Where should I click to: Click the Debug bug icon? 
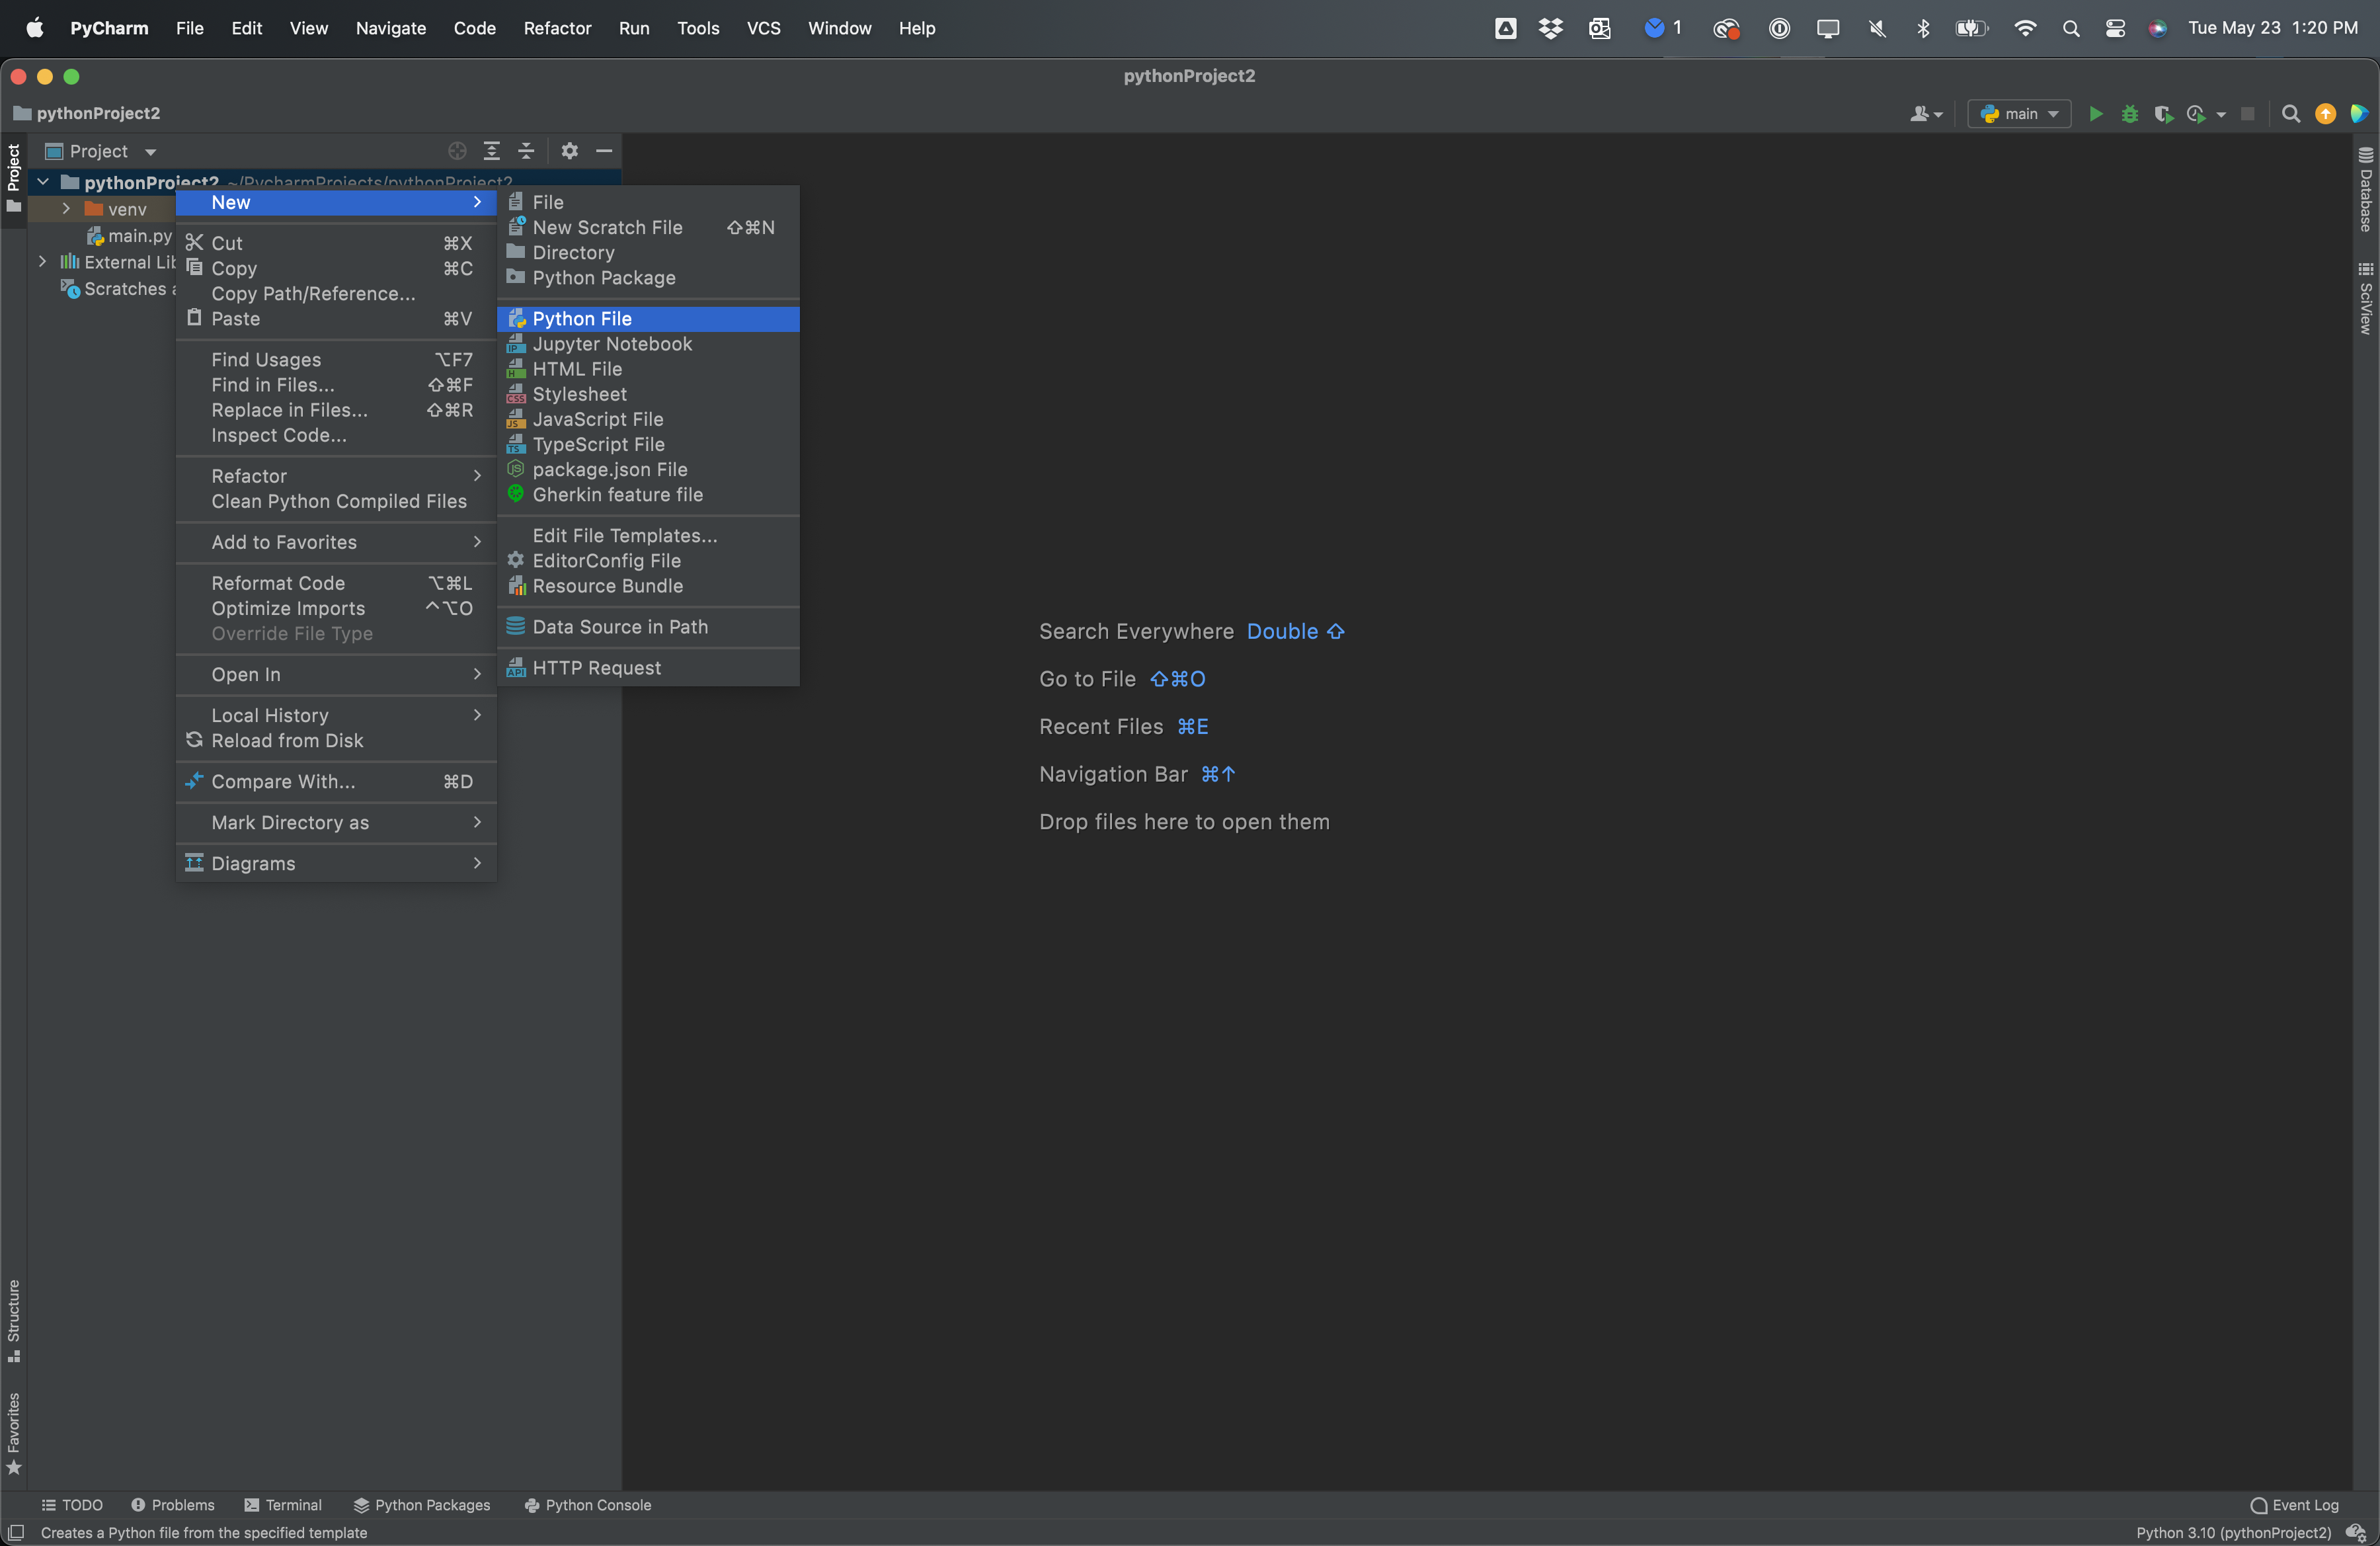pyautogui.click(x=2130, y=114)
